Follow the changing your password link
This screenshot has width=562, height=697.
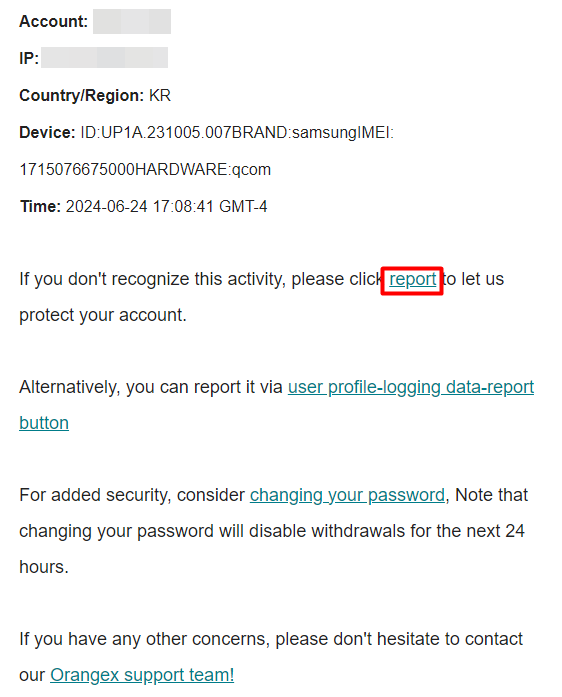(x=347, y=495)
